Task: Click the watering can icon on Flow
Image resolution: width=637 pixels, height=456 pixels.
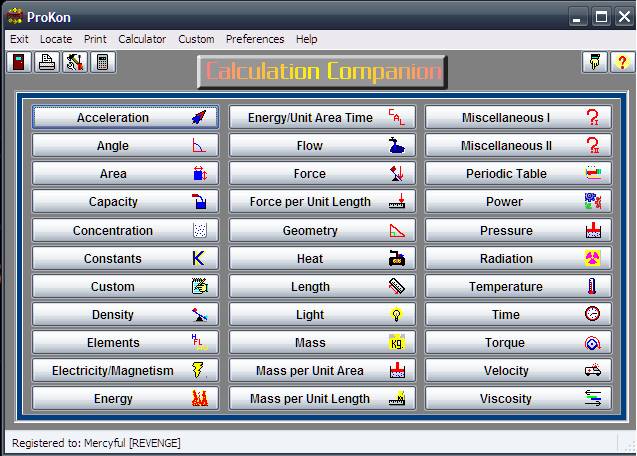Action: [396, 145]
